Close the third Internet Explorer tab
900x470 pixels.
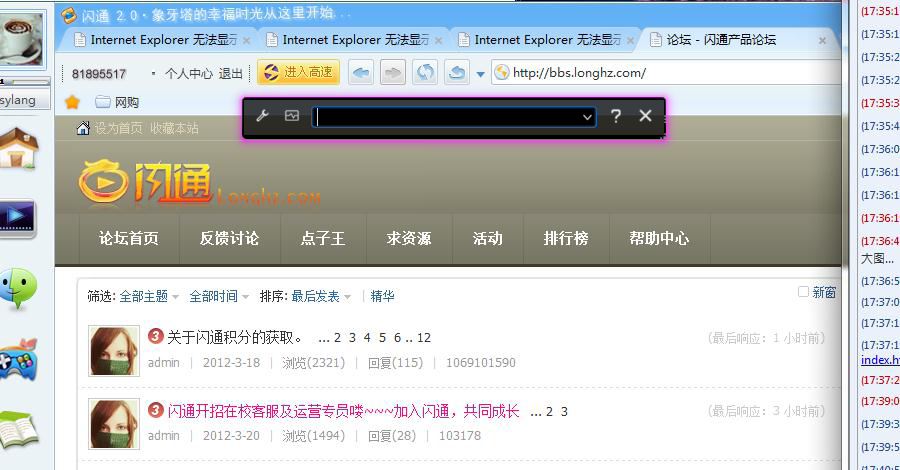630,40
